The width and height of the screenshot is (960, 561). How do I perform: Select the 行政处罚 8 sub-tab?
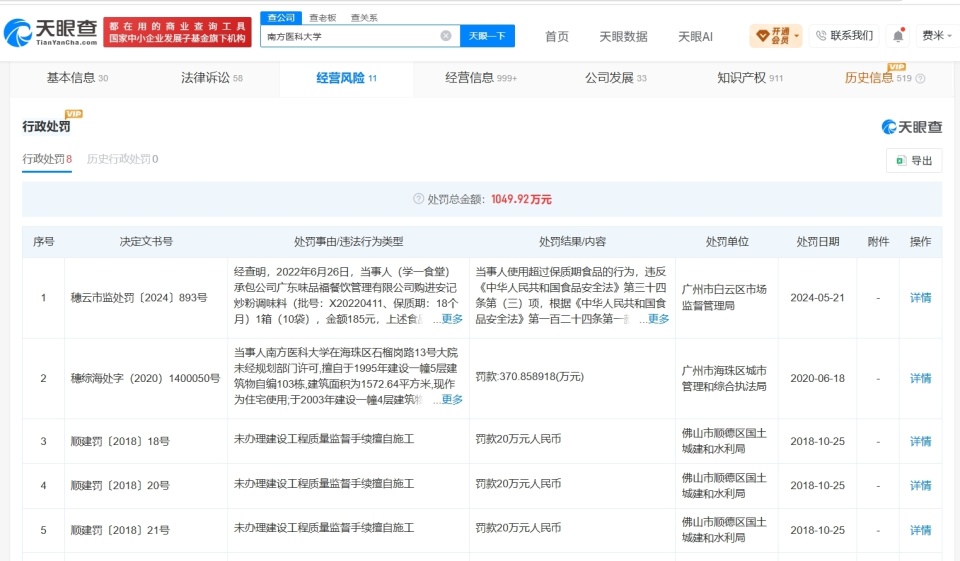[47, 159]
